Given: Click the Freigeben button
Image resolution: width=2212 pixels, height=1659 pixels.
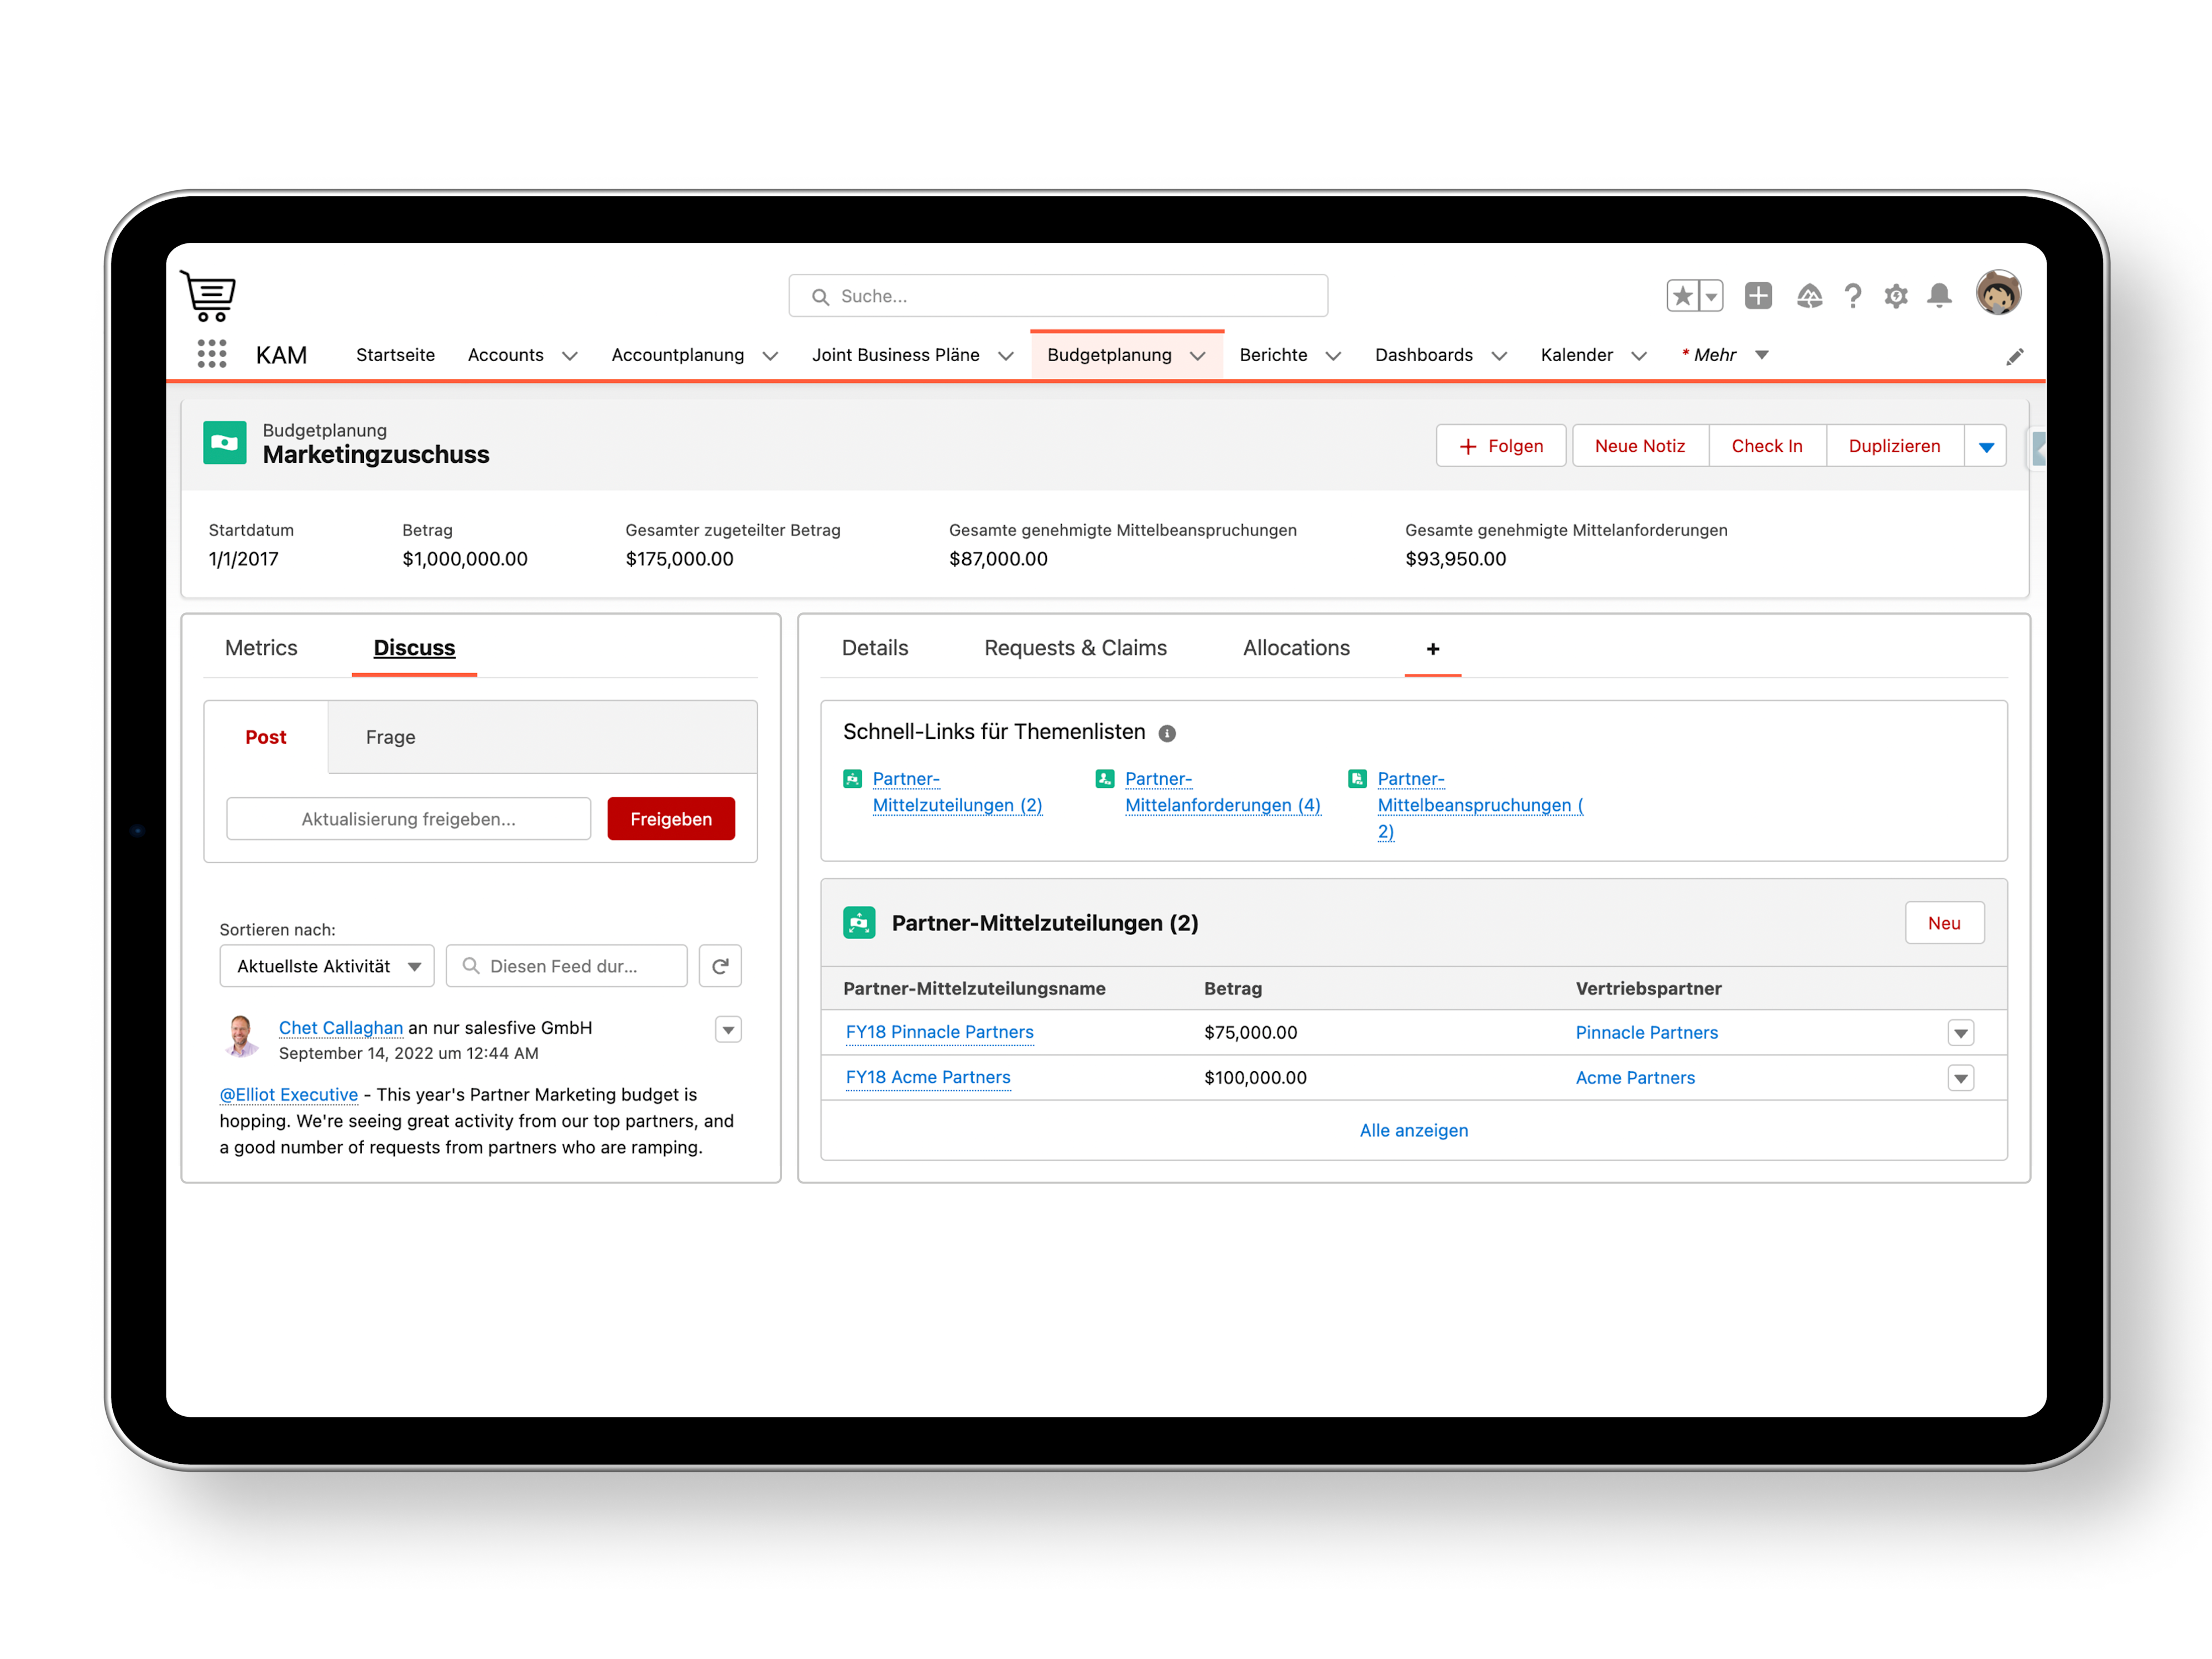Looking at the screenshot, I should [x=670, y=819].
